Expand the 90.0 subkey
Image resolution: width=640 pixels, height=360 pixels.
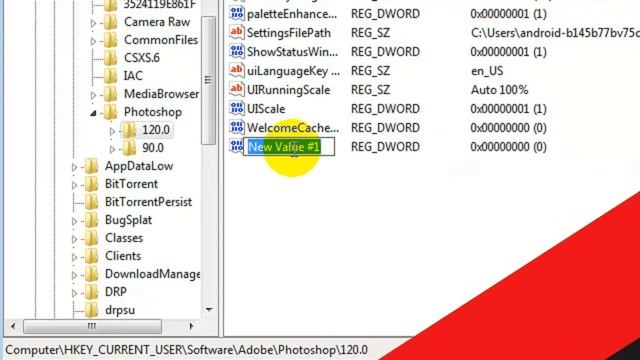(x=112, y=149)
